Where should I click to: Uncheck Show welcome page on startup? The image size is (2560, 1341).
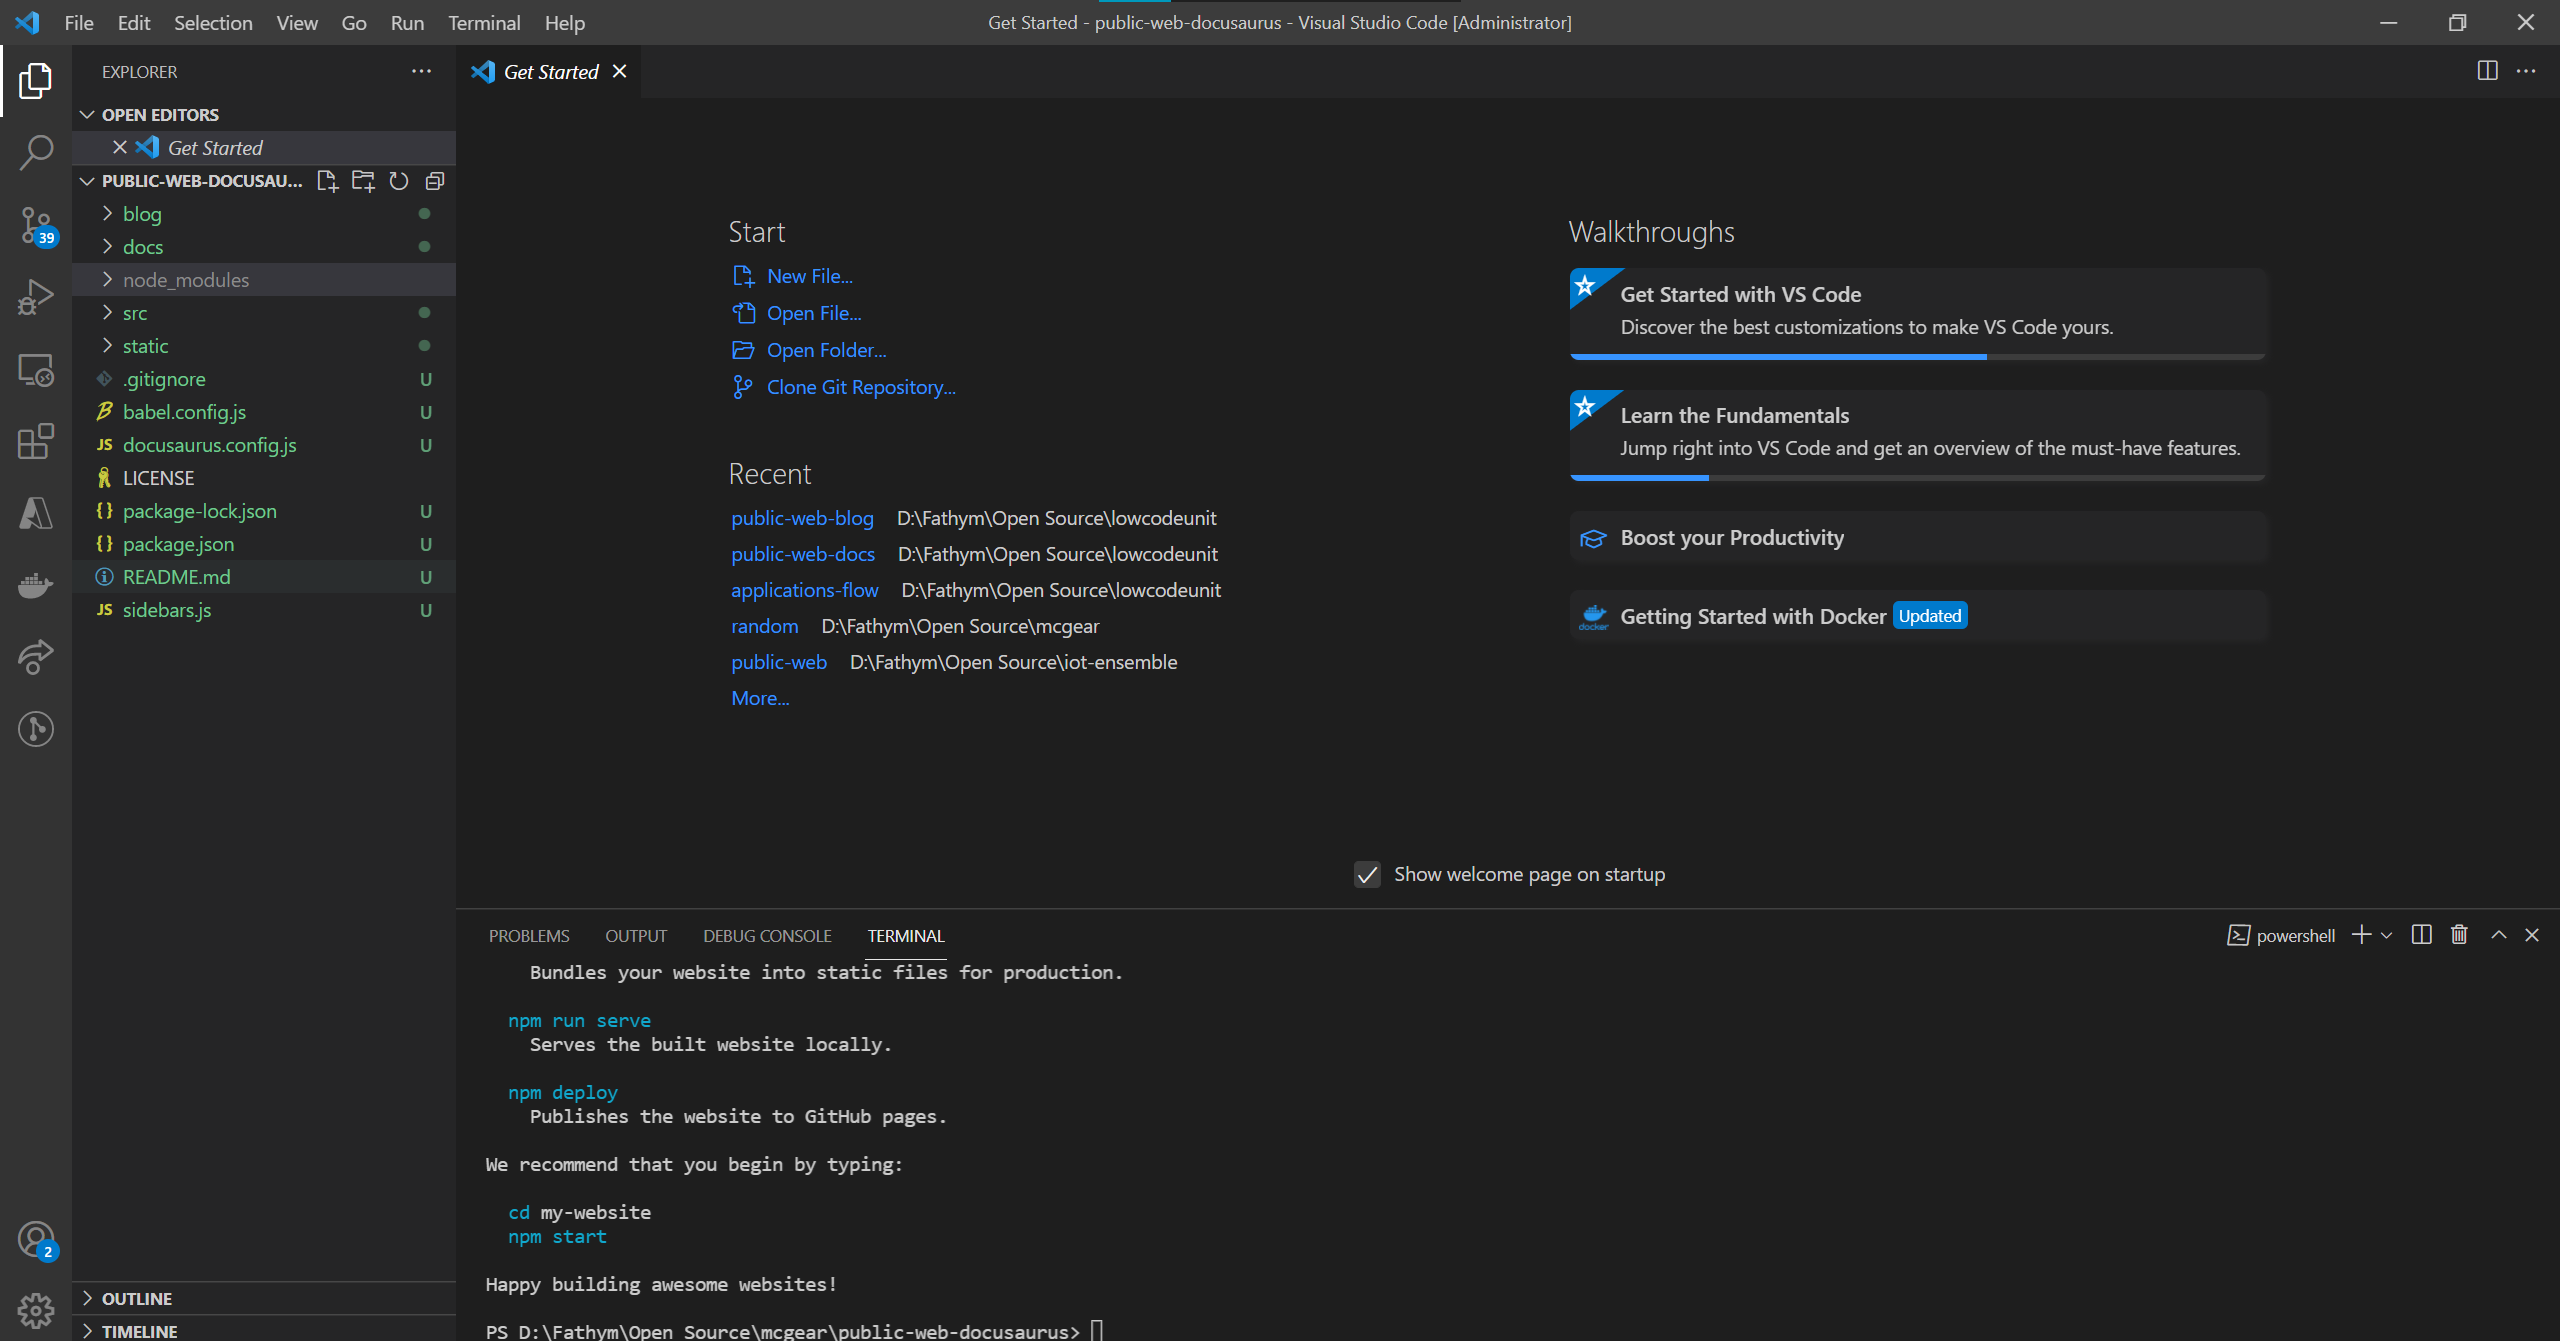pyautogui.click(x=1367, y=875)
